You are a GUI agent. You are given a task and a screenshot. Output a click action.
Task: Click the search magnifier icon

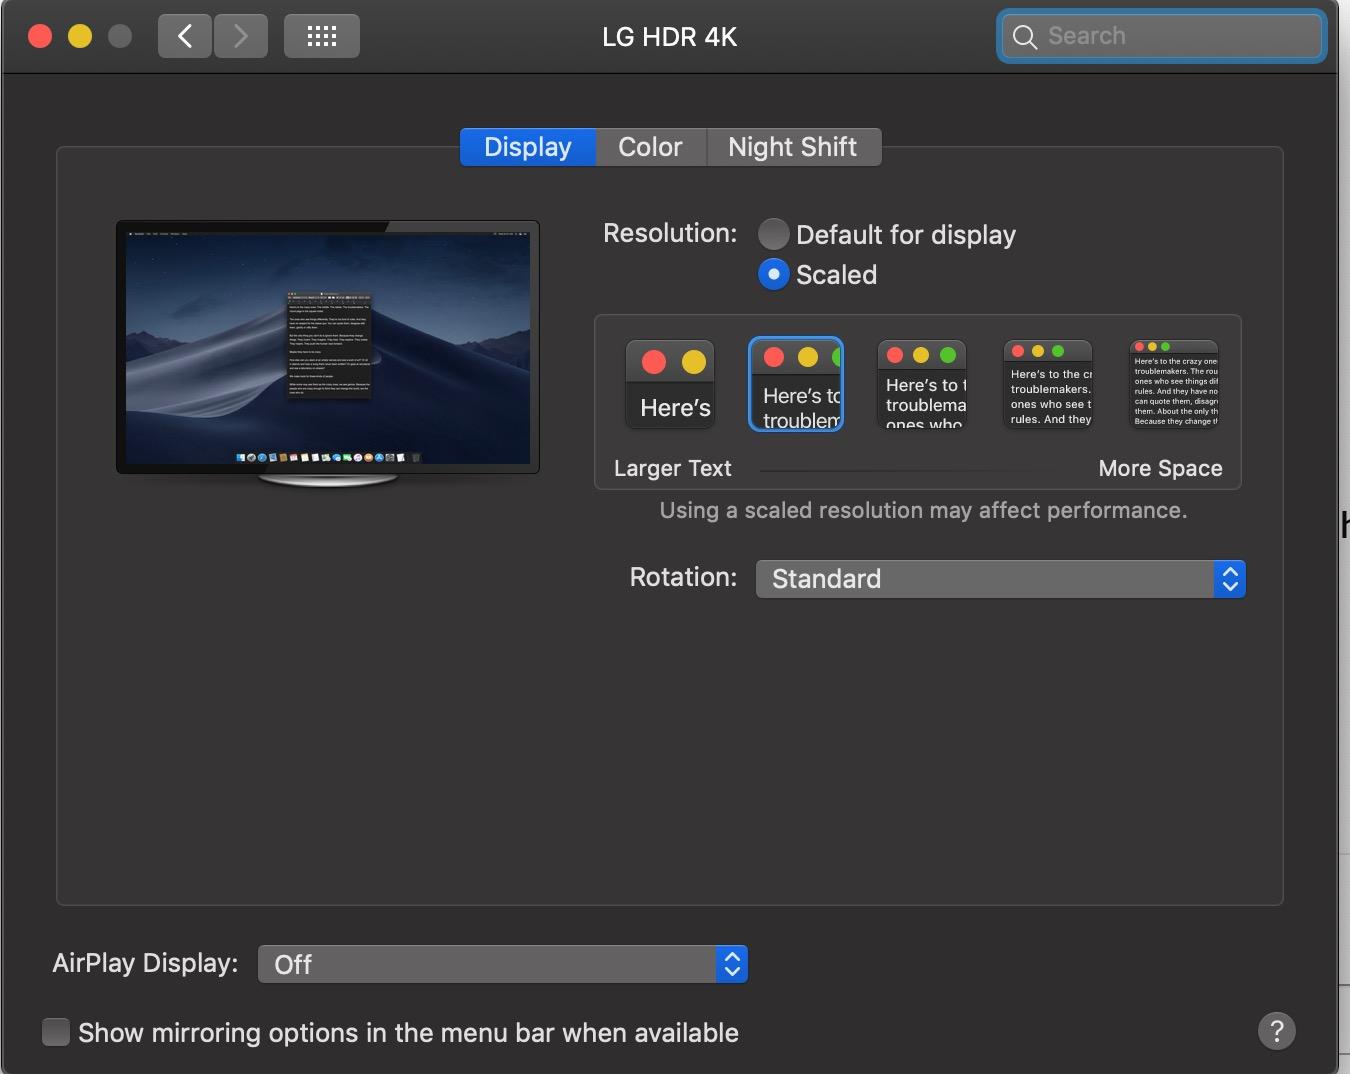tap(1024, 37)
